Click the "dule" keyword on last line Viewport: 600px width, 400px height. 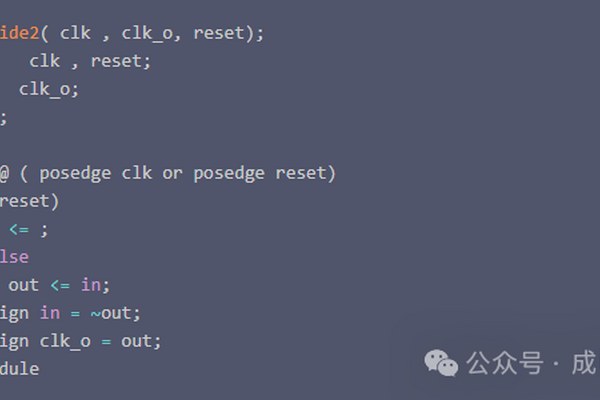click(19, 369)
